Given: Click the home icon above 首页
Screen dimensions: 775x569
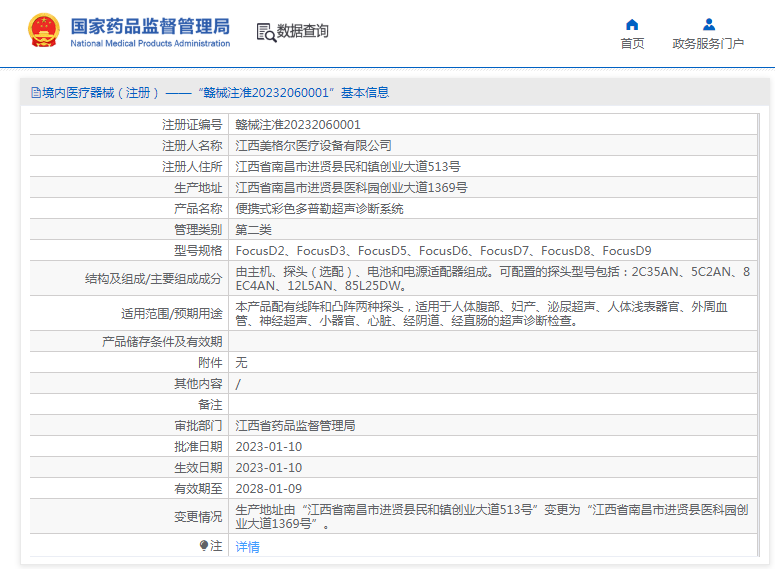Looking at the screenshot, I should tap(632, 24).
